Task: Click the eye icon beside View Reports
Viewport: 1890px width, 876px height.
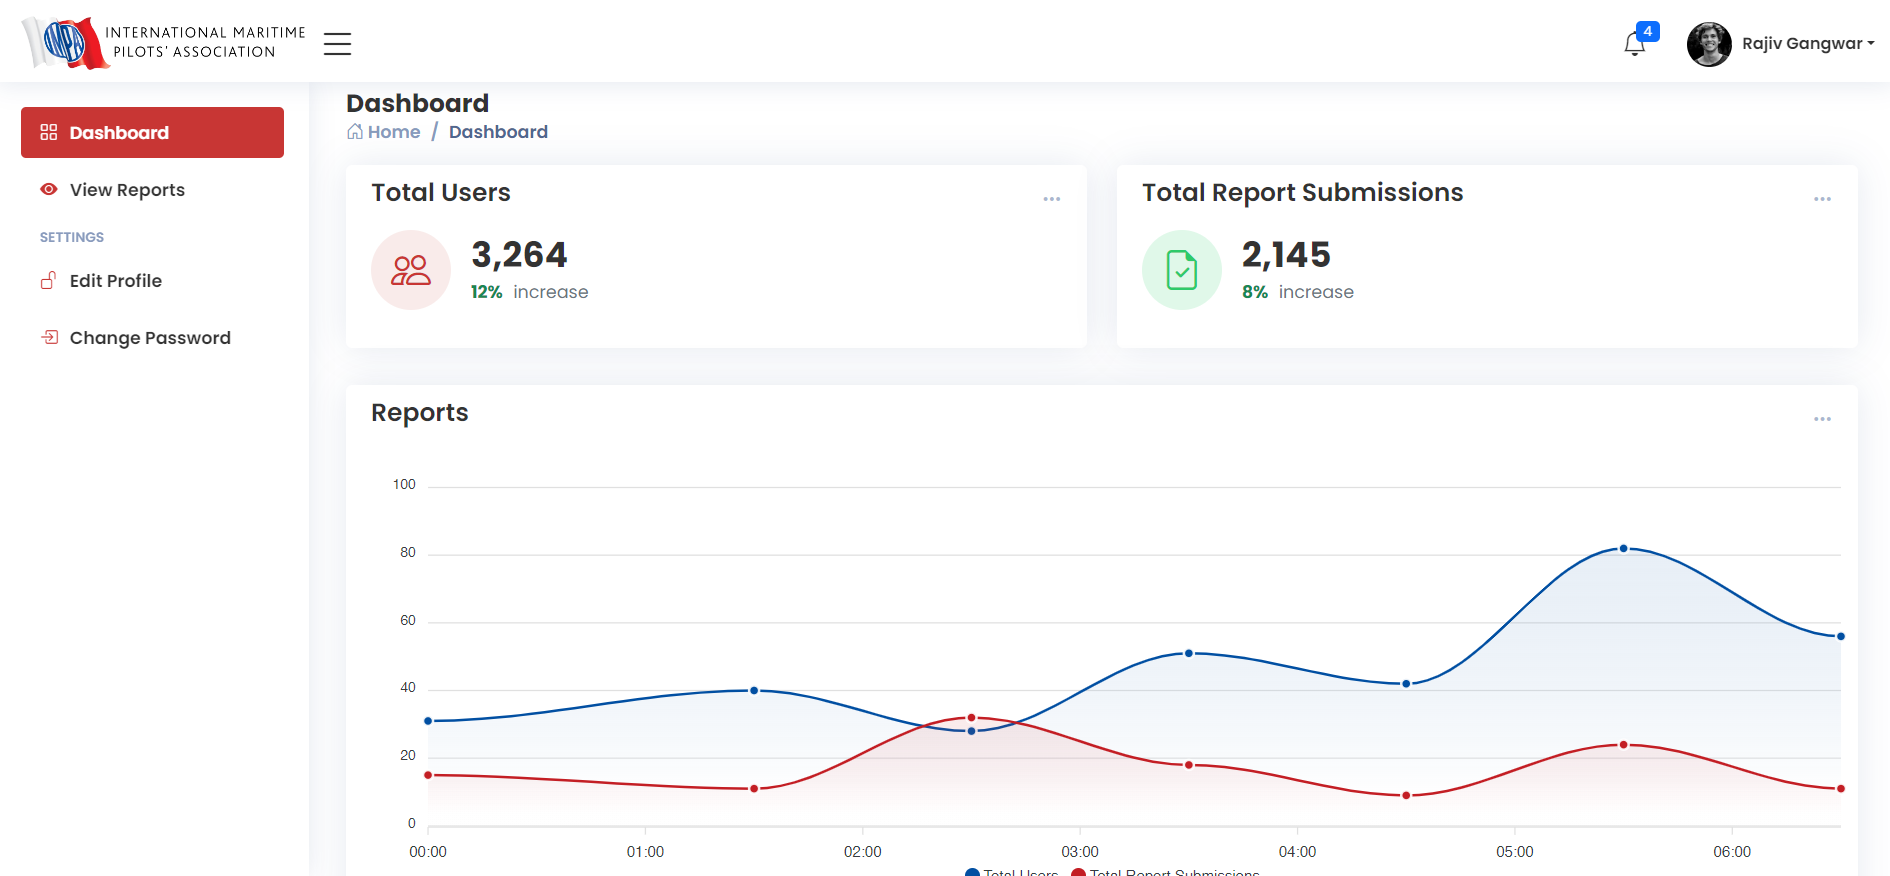Action: pyautogui.click(x=48, y=189)
